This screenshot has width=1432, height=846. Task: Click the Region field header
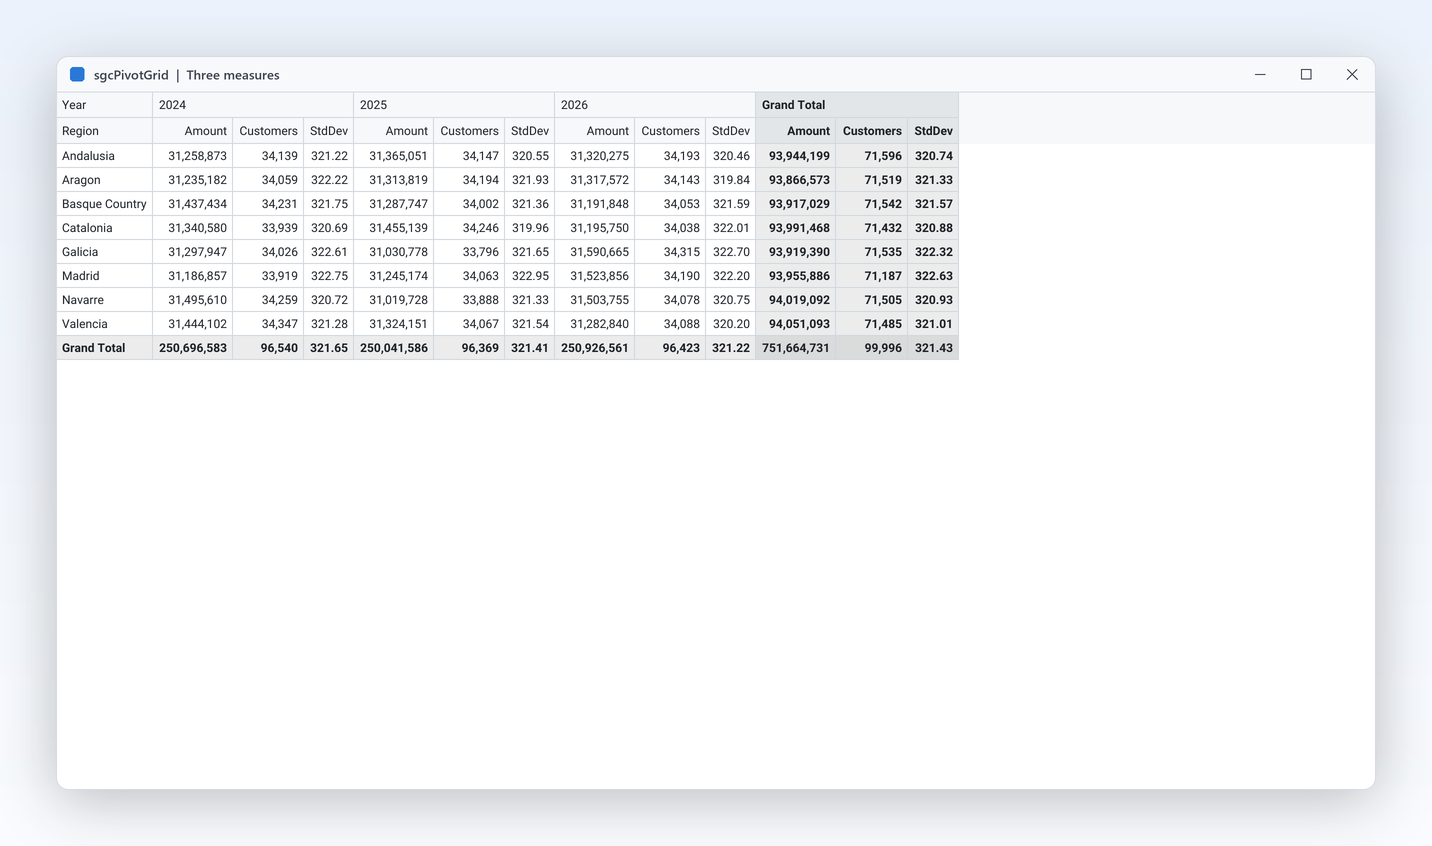coord(105,131)
